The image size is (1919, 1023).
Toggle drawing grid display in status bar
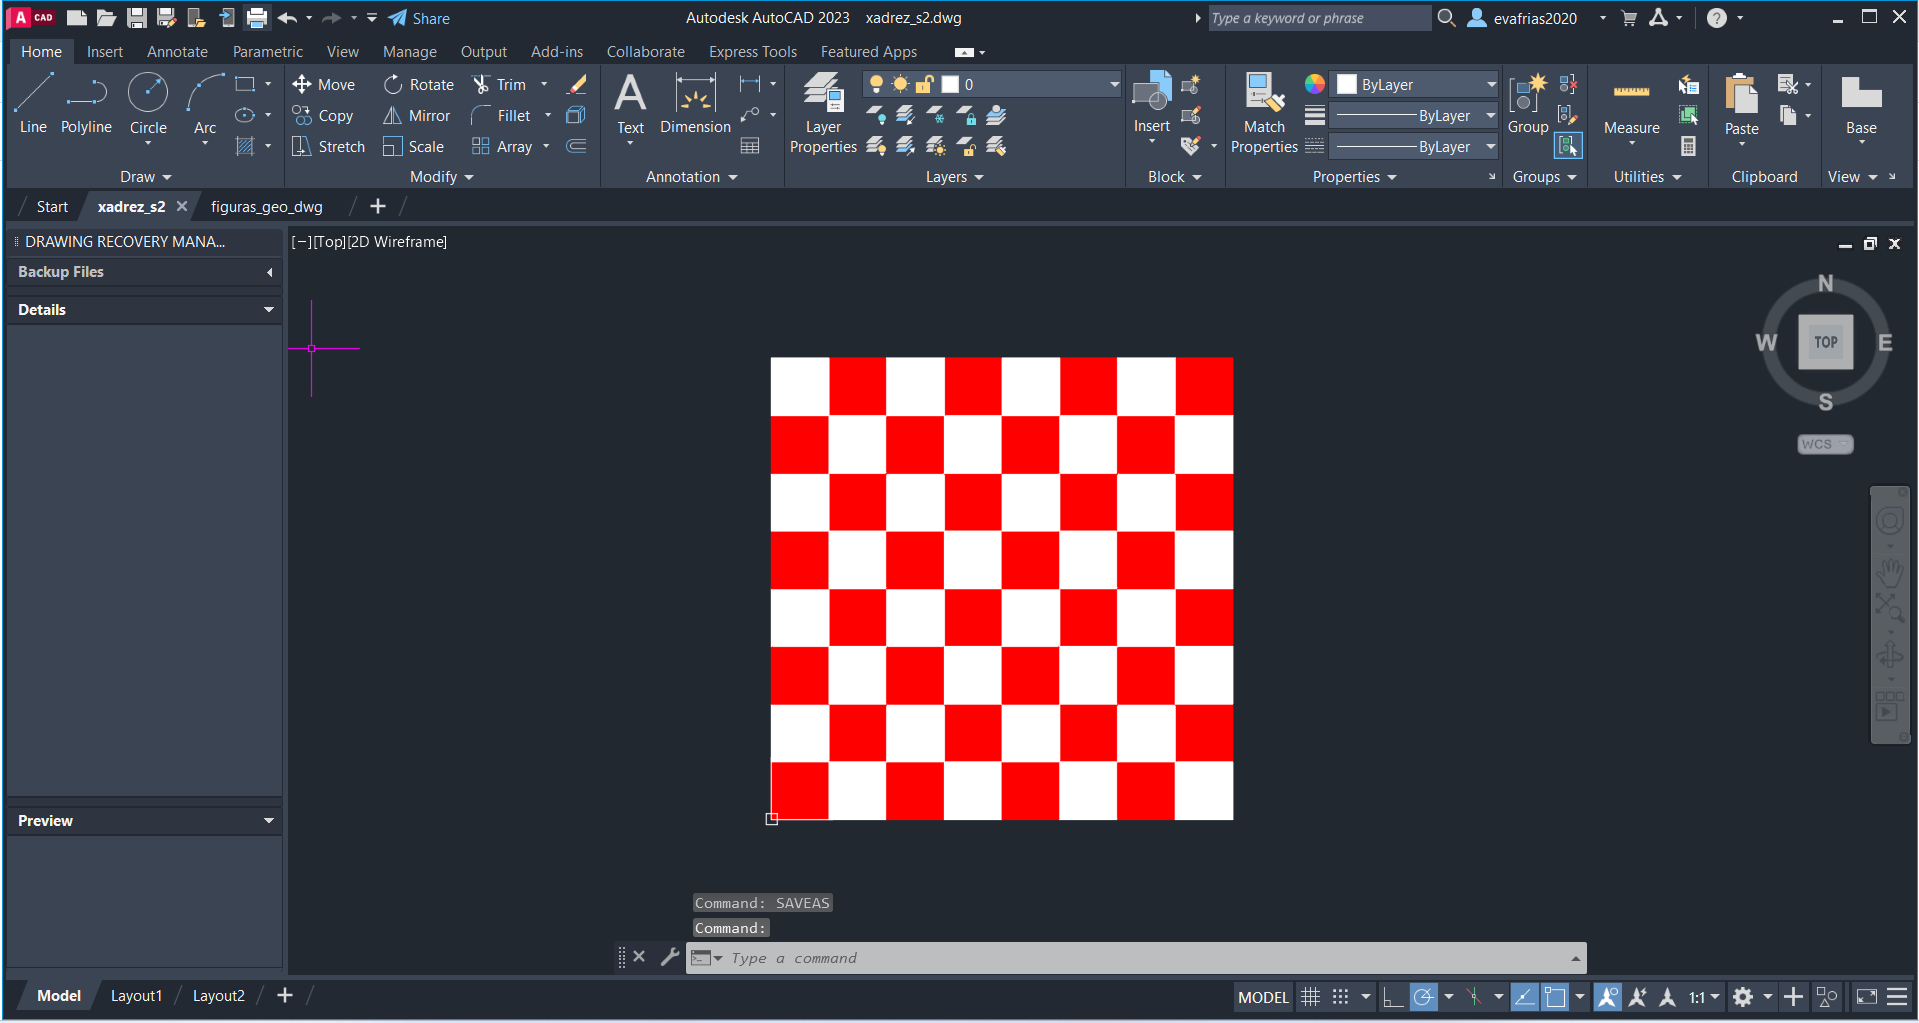point(1310,997)
